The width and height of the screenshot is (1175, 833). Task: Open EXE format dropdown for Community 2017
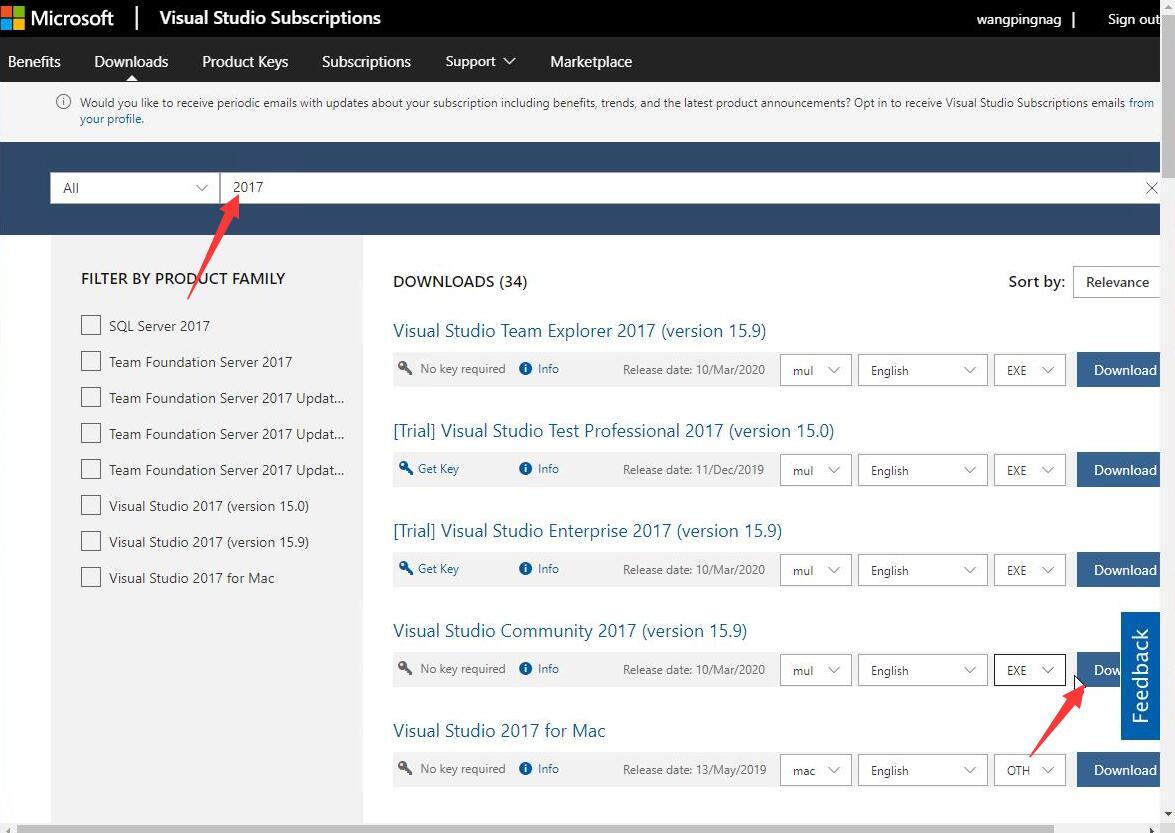(x=1030, y=670)
